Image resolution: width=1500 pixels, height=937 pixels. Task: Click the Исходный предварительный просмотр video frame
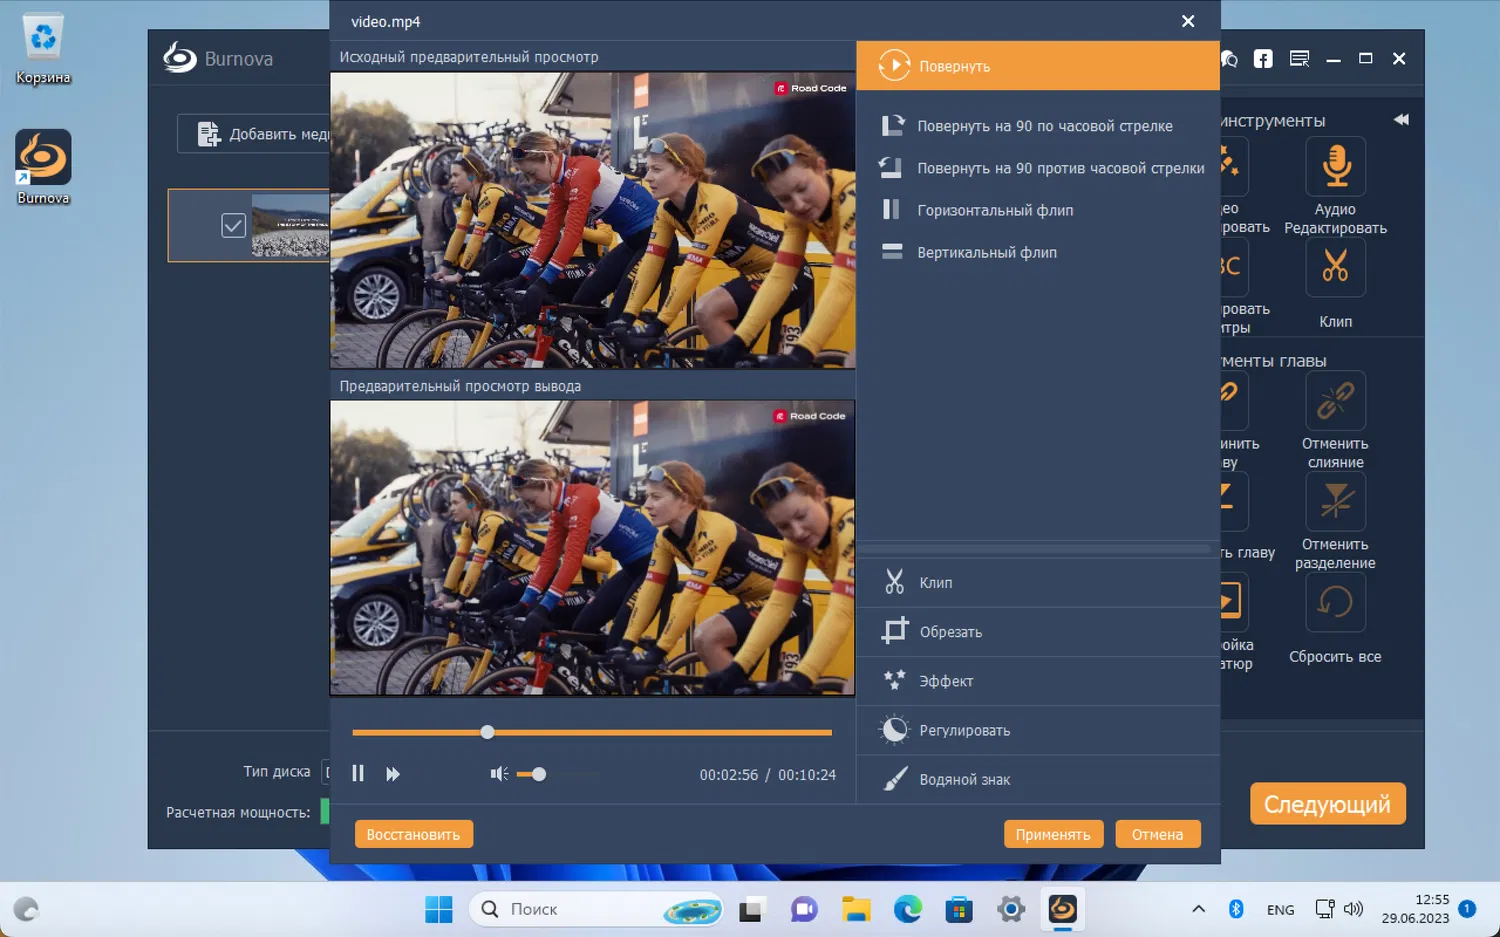click(x=593, y=220)
